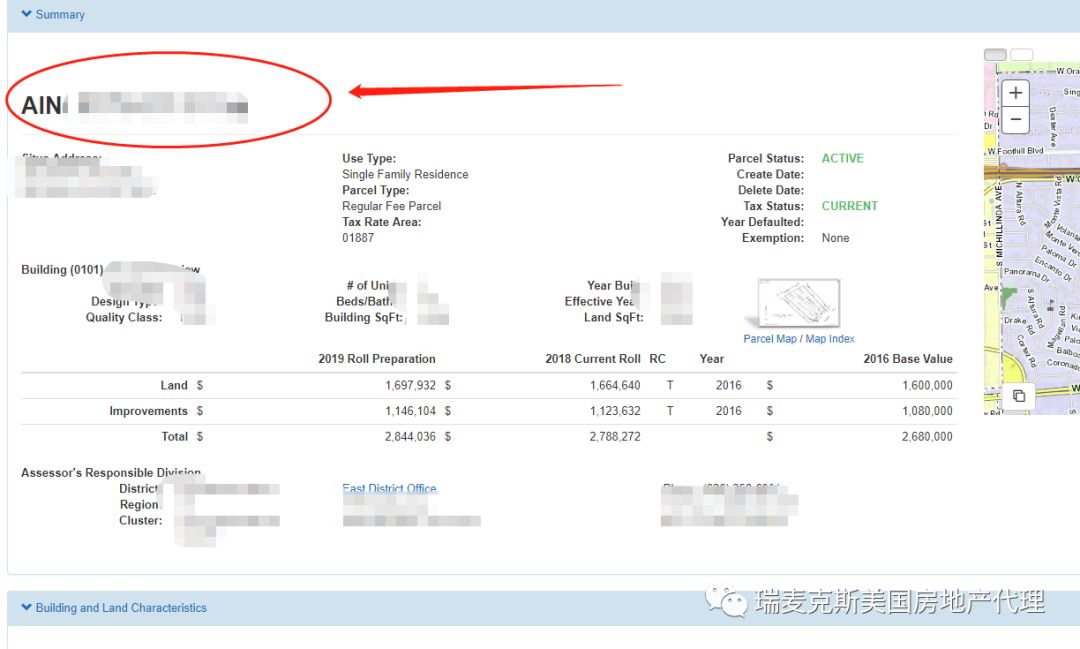1080x649 pixels.
Task: Open the Map Index link
Action: point(830,339)
